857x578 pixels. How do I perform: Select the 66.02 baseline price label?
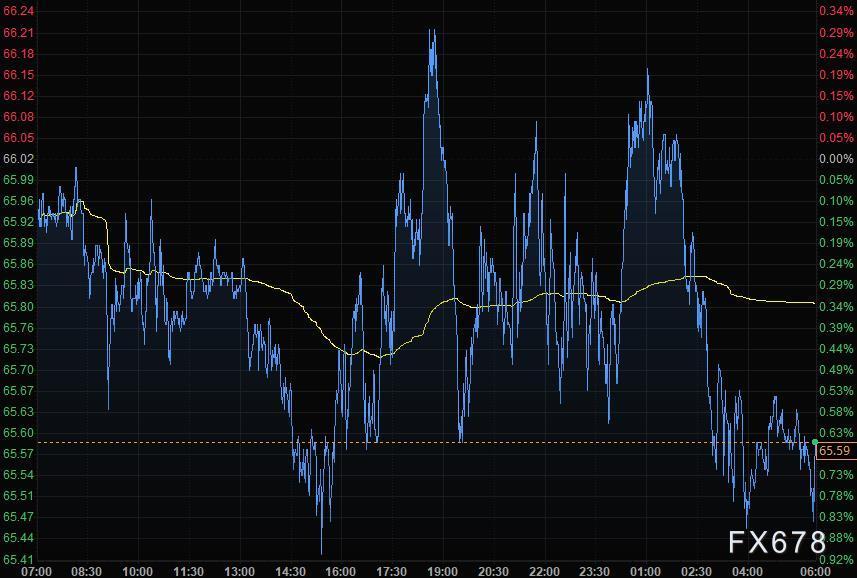(x=18, y=159)
